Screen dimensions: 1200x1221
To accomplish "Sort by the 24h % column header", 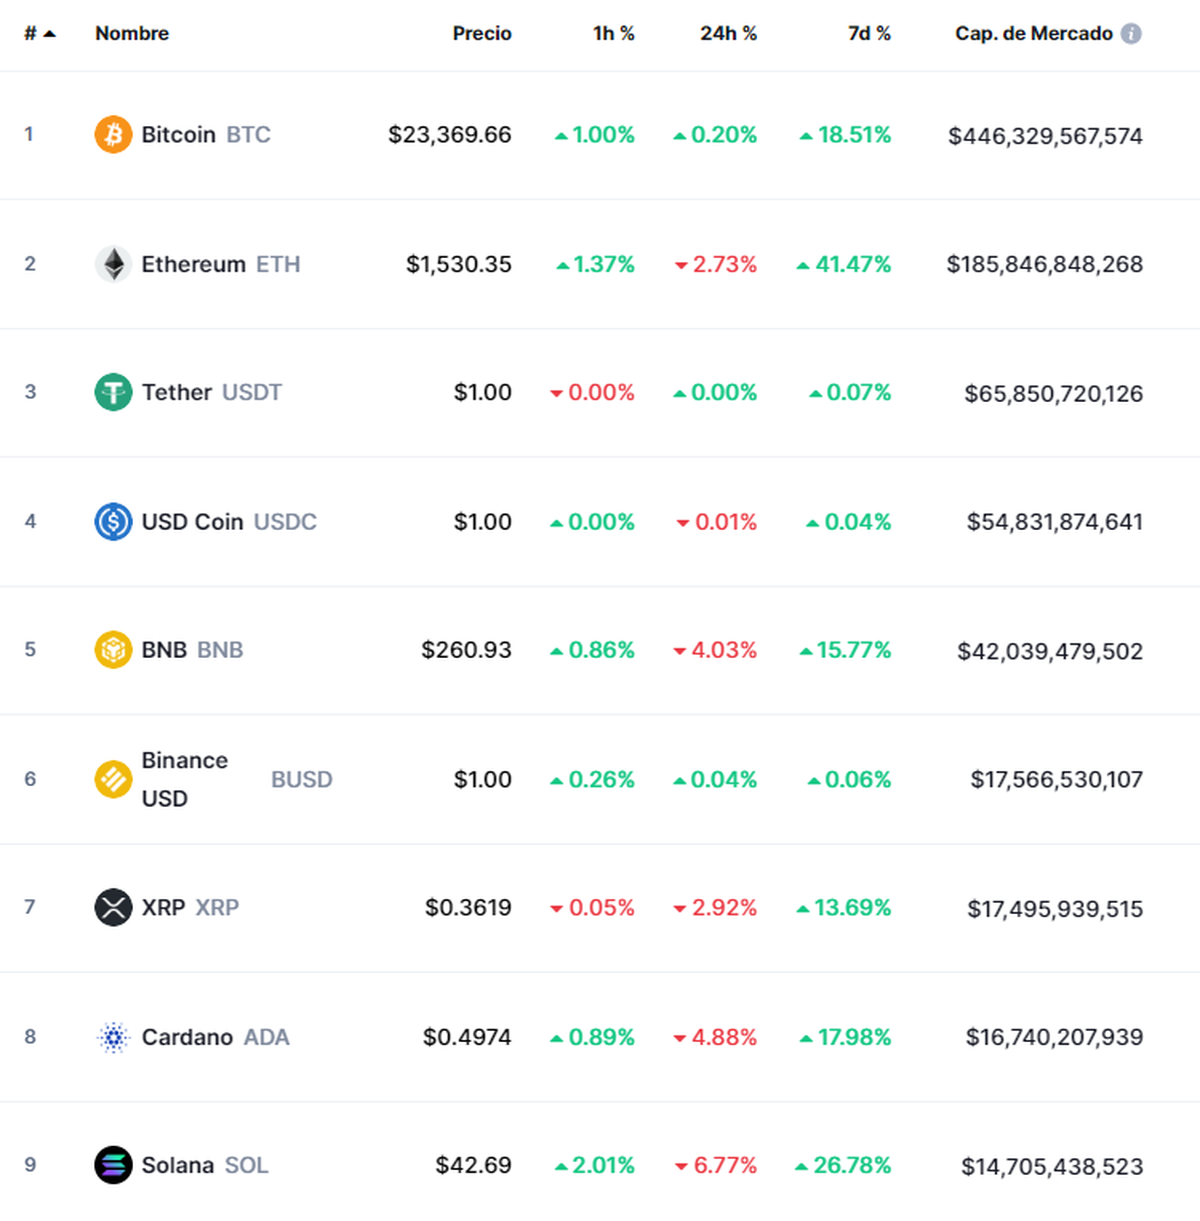I will (728, 33).
